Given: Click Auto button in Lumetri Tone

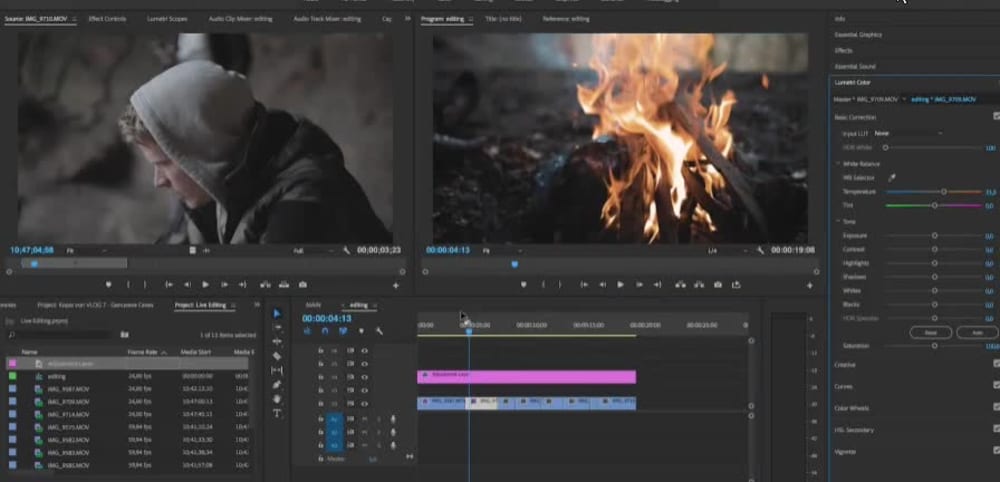Looking at the screenshot, I should [979, 332].
